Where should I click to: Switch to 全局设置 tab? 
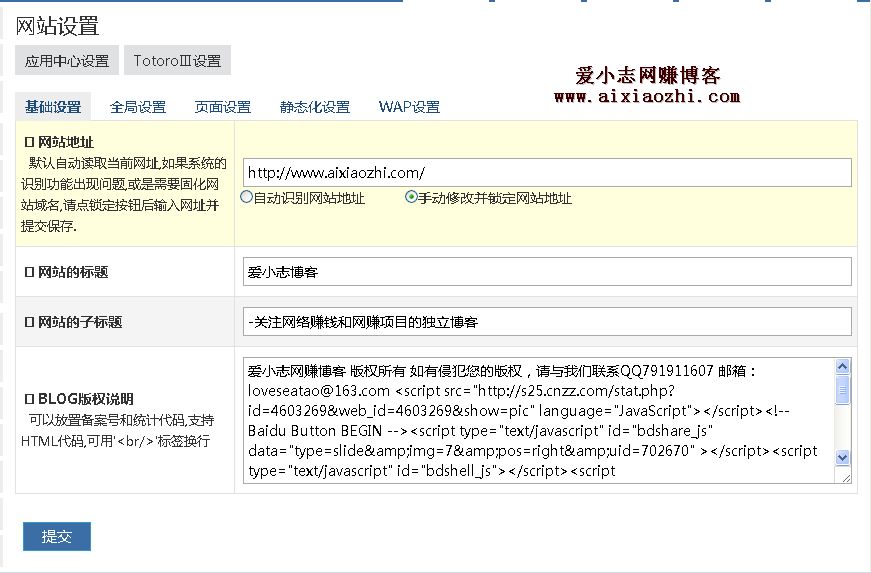(x=138, y=107)
